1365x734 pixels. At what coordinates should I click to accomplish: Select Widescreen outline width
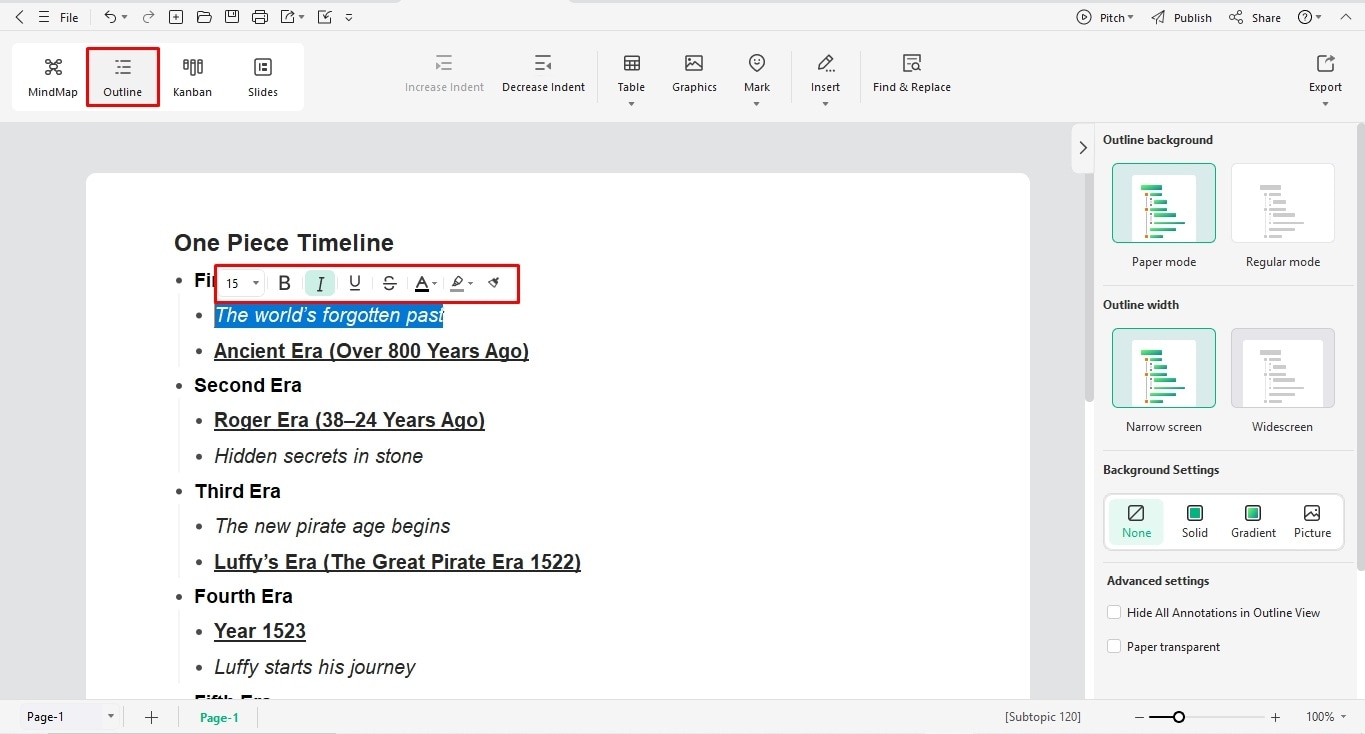pos(1283,368)
